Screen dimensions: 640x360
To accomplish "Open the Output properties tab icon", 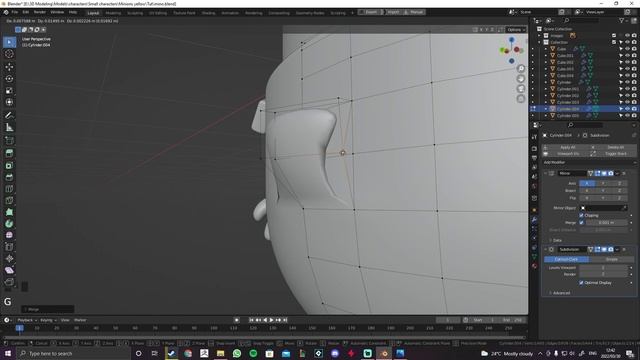I will [534, 158].
